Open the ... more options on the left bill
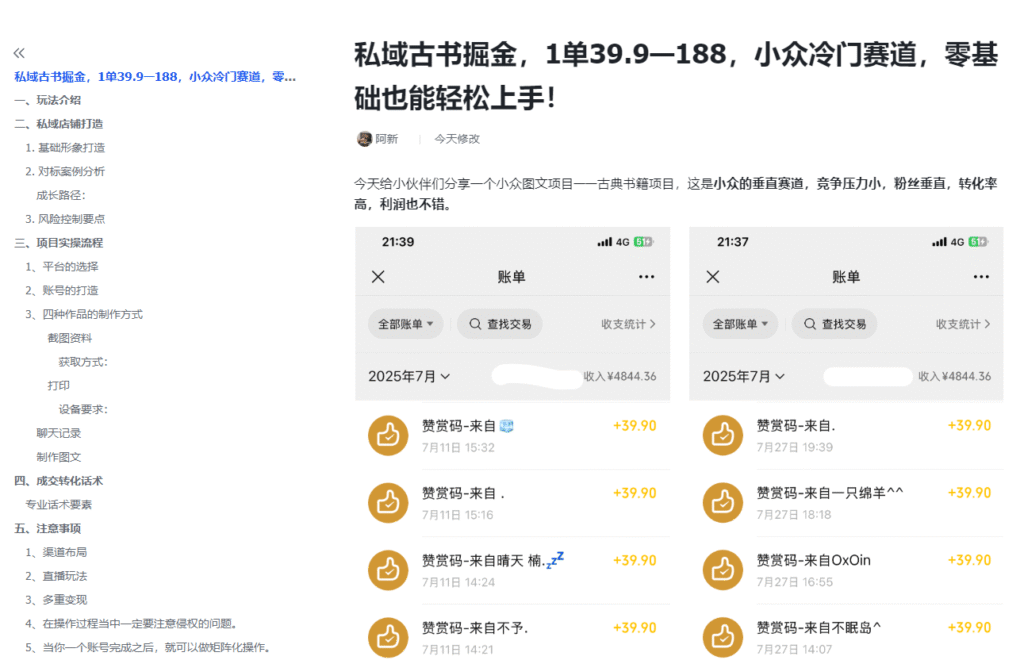The width and height of the screenshot is (1024, 660). point(646,277)
